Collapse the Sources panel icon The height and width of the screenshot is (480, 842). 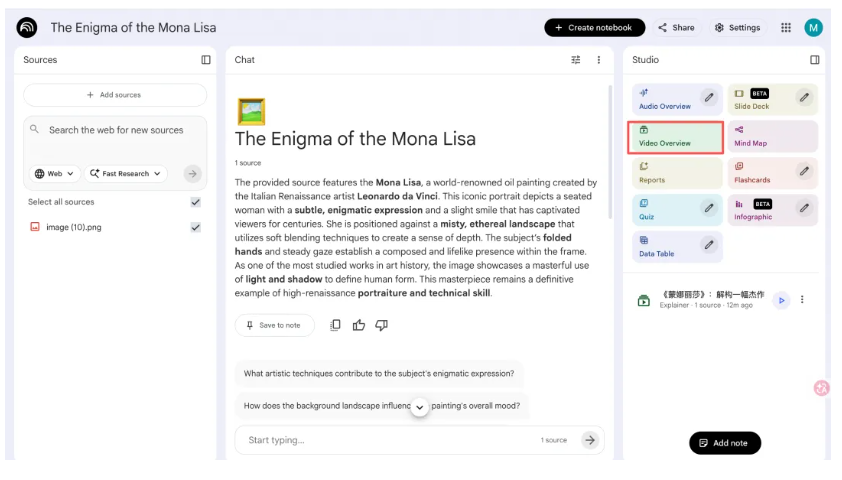tap(206, 60)
